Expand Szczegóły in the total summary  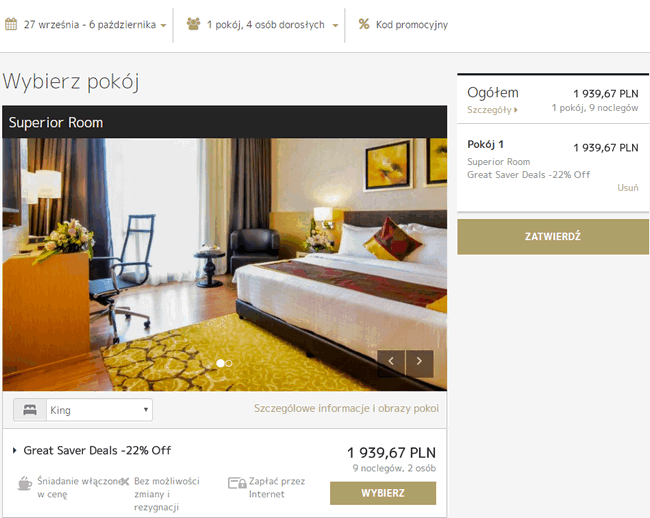click(492, 110)
